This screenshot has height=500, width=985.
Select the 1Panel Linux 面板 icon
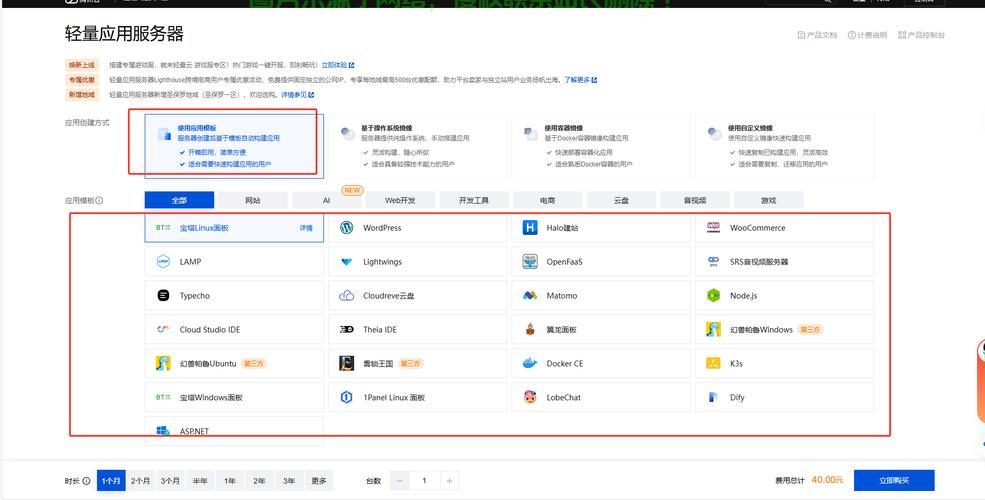click(347, 398)
